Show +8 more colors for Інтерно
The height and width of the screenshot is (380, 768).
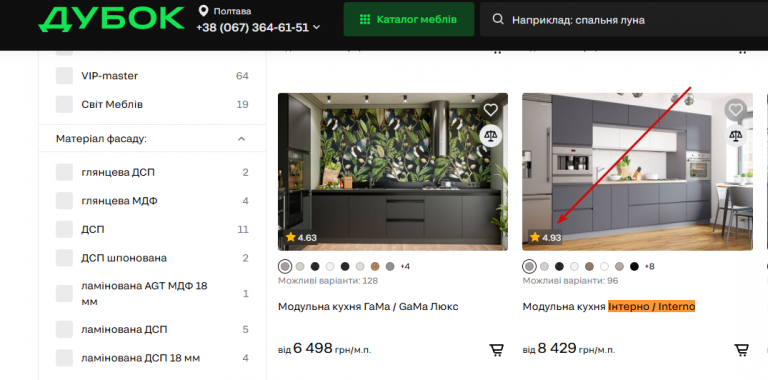[649, 266]
